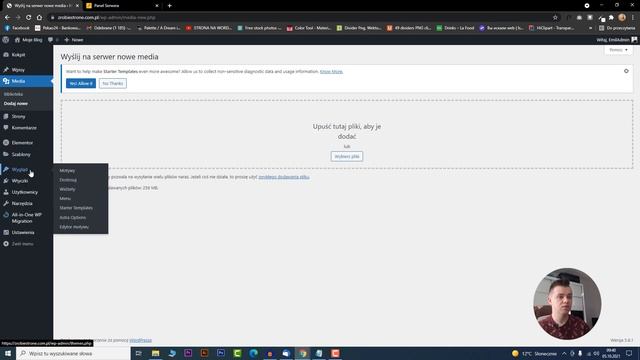Open Wygląd appearance menu
Screen dimensions: 640x360
(20, 169)
